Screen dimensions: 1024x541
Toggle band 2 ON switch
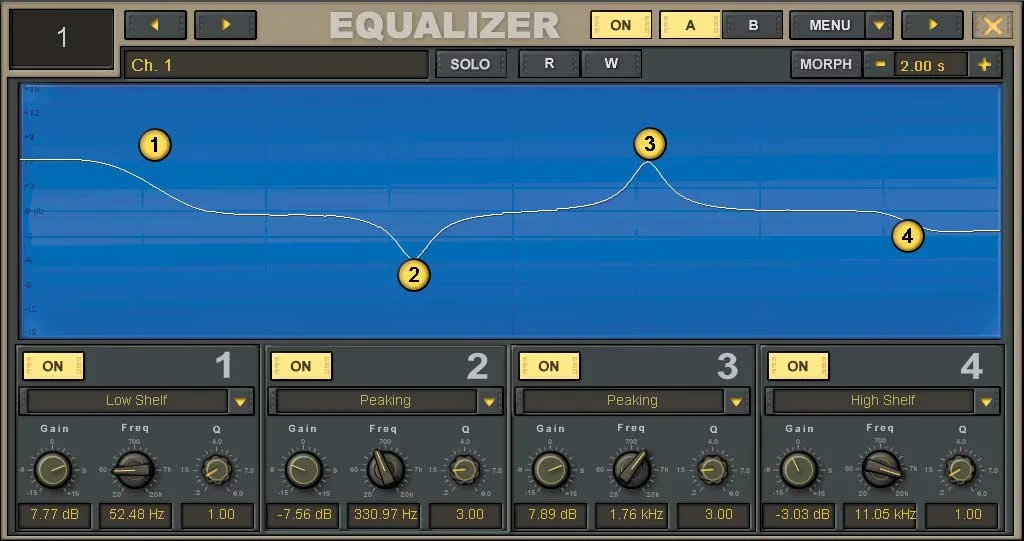pyautogui.click(x=301, y=366)
